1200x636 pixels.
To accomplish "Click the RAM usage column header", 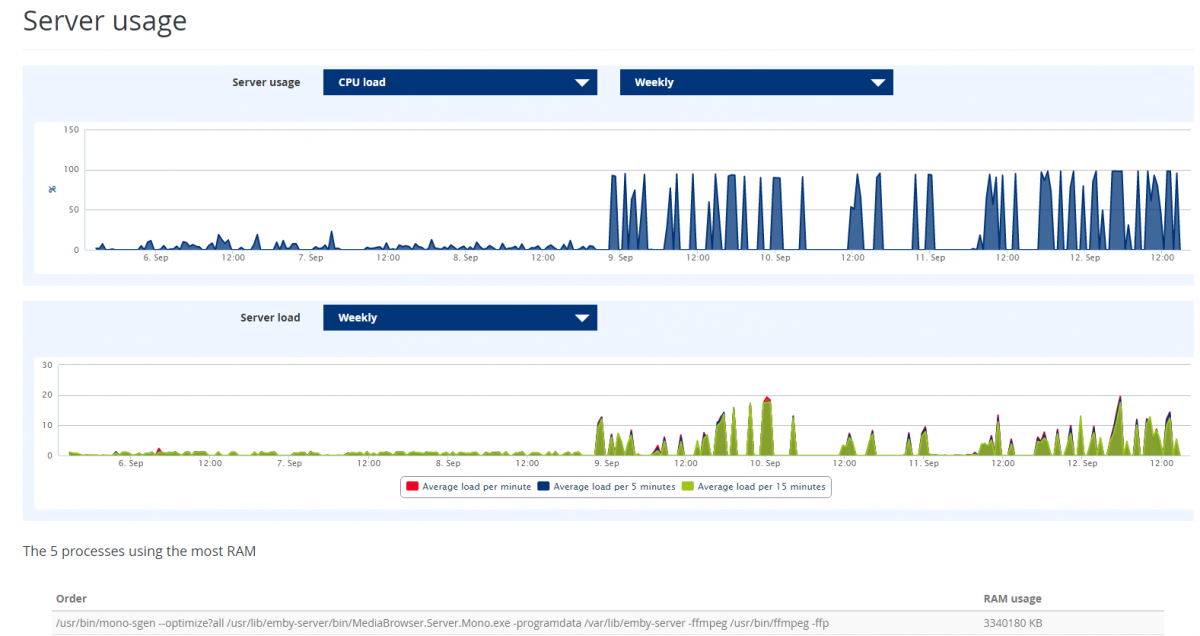I will (1012, 599).
